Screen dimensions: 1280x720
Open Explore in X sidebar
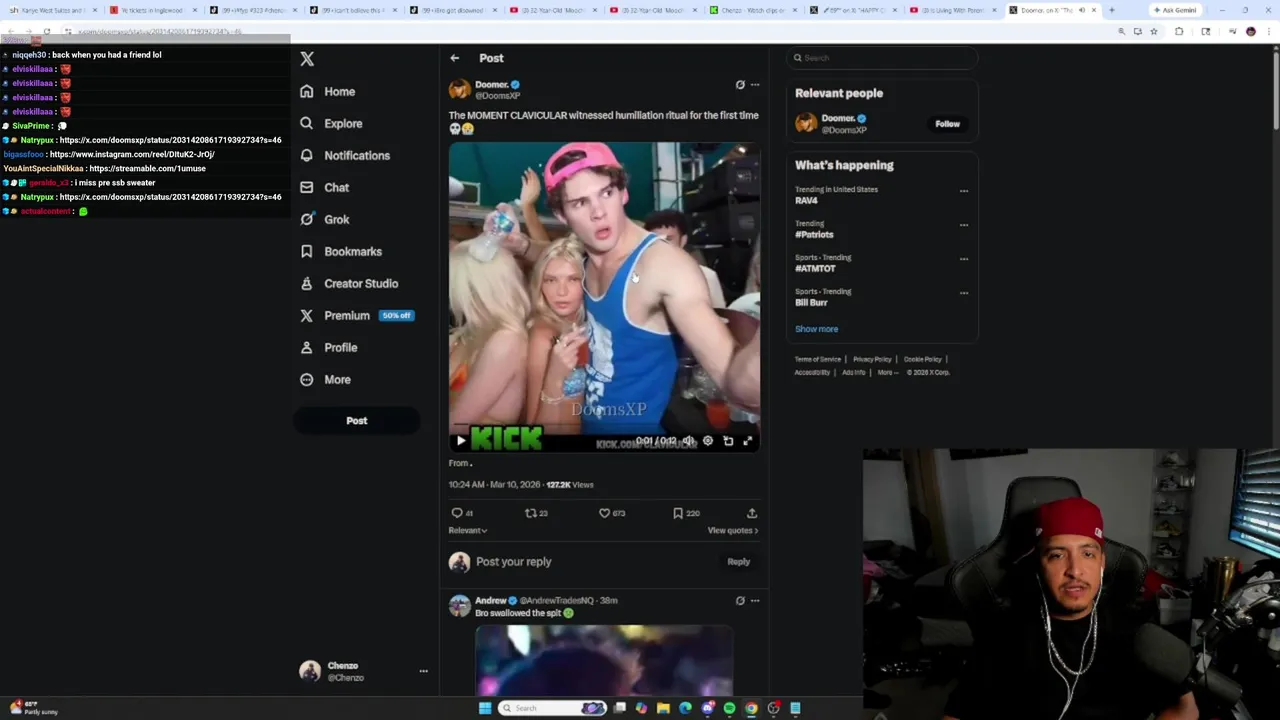331,123
